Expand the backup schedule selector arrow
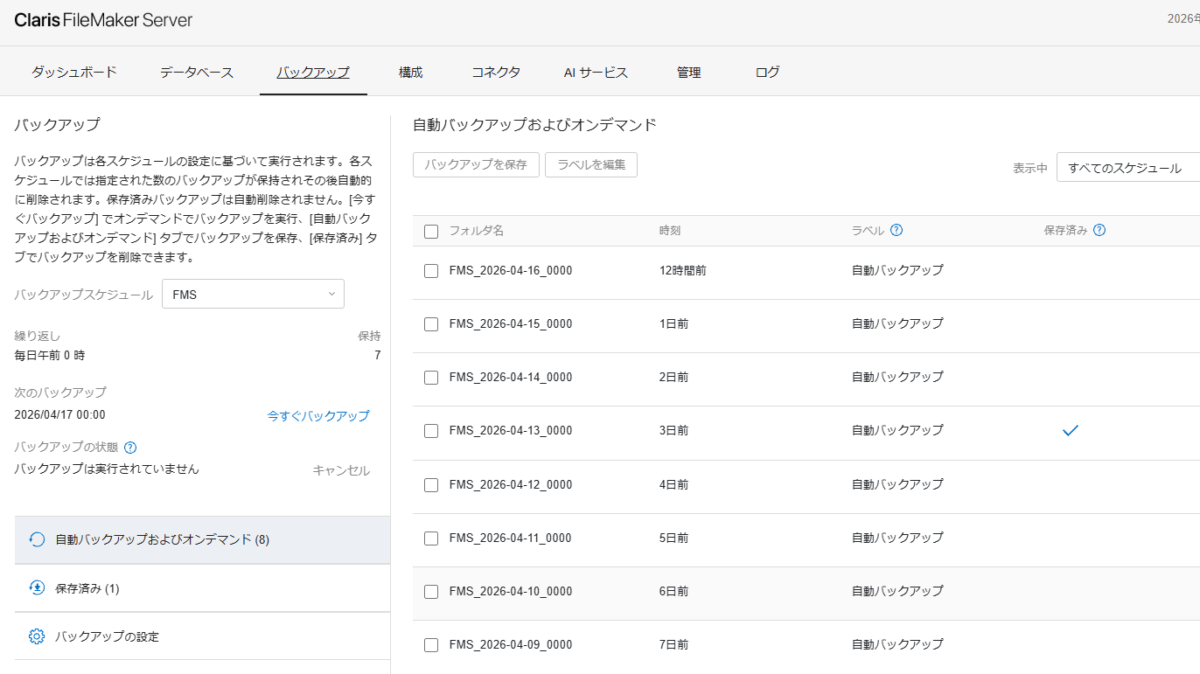The height and width of the screenshot is (674, 1200). (332, 293)
